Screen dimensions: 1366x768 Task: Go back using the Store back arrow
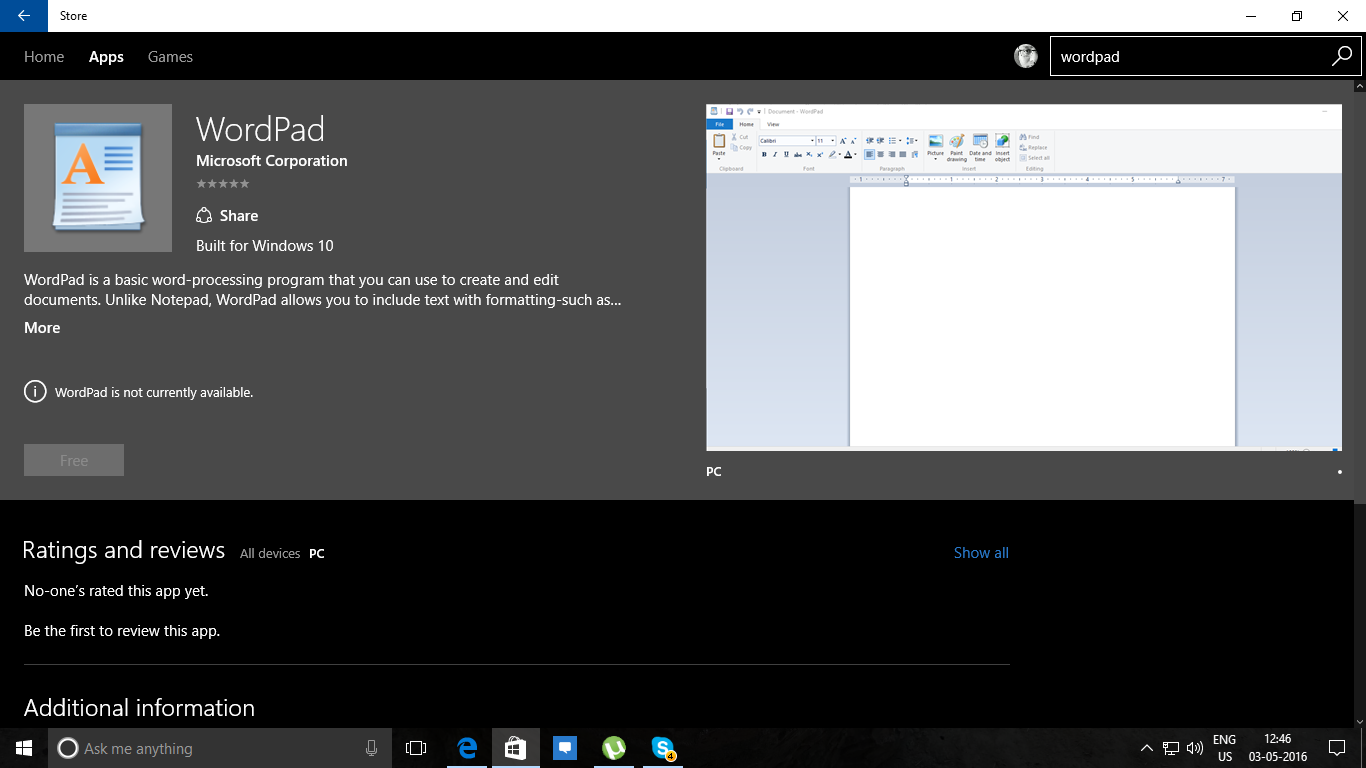coord(23,16)
